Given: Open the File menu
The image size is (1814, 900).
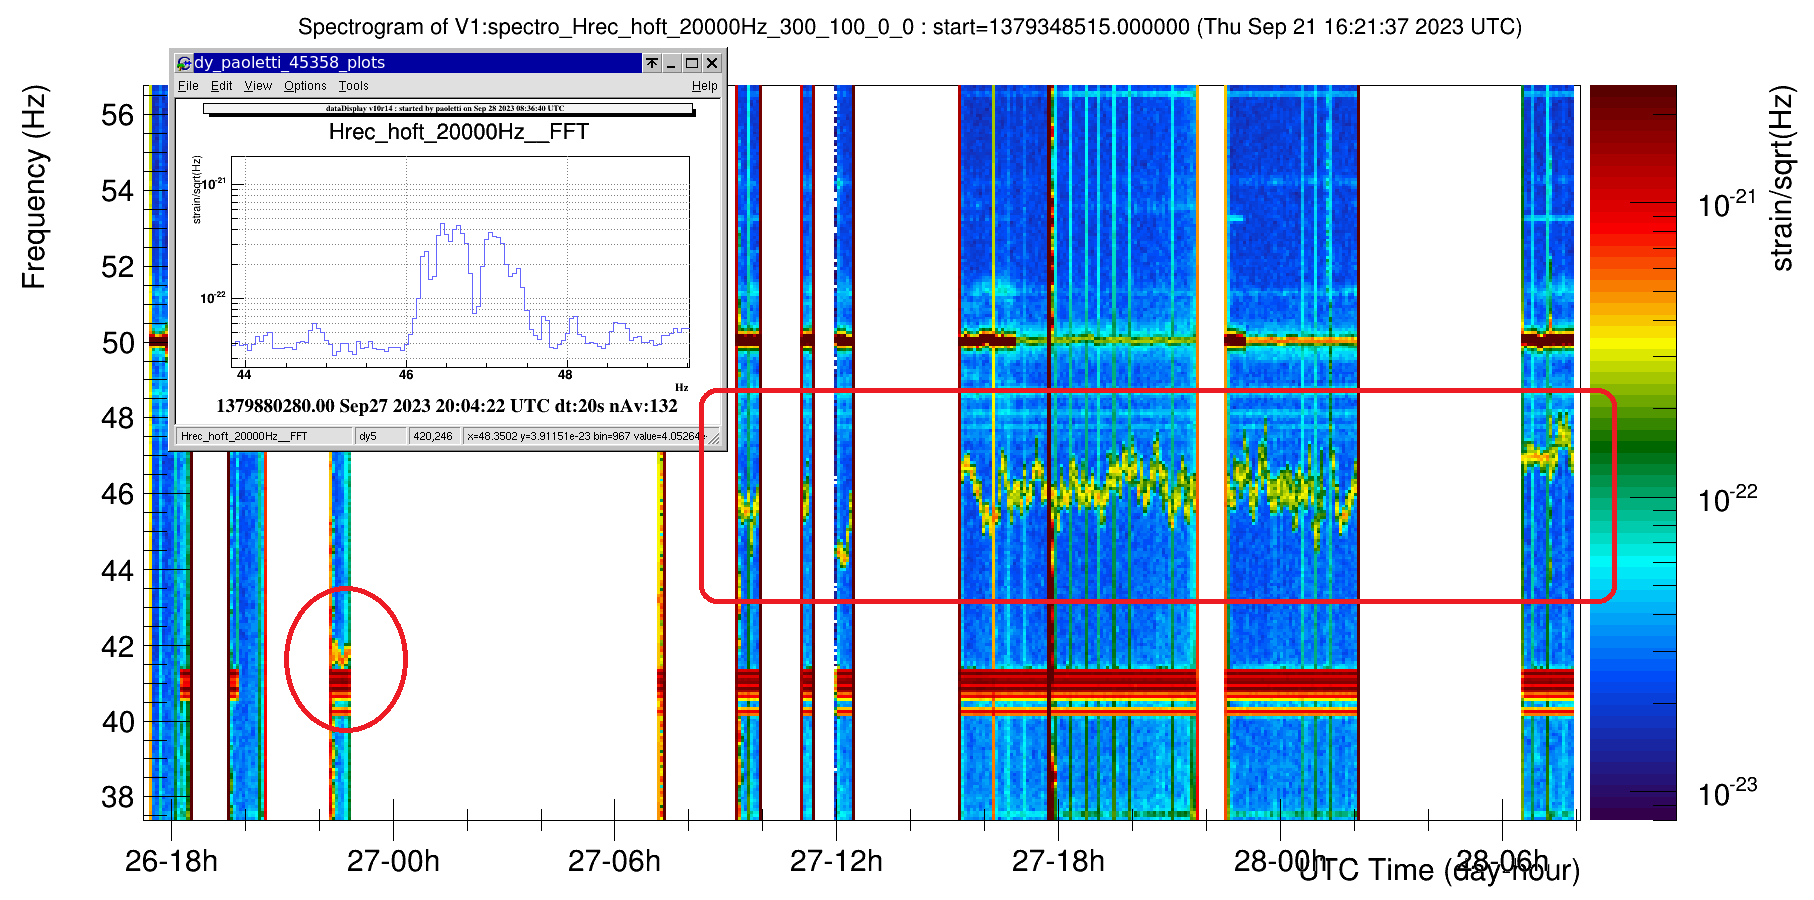Looking at the screenshot, I should pos(188,86).
